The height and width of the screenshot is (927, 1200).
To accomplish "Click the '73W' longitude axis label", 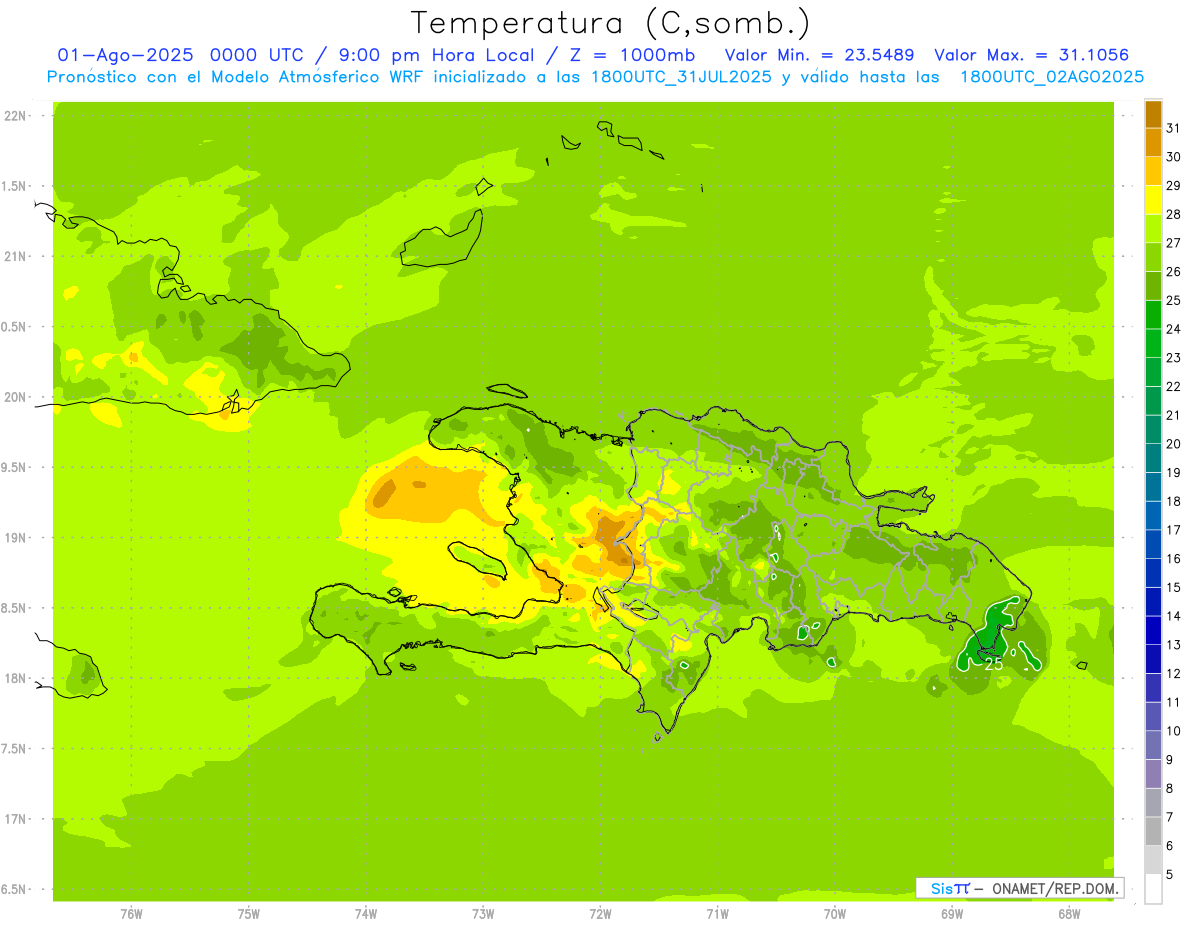I will (x=483, y=914).
